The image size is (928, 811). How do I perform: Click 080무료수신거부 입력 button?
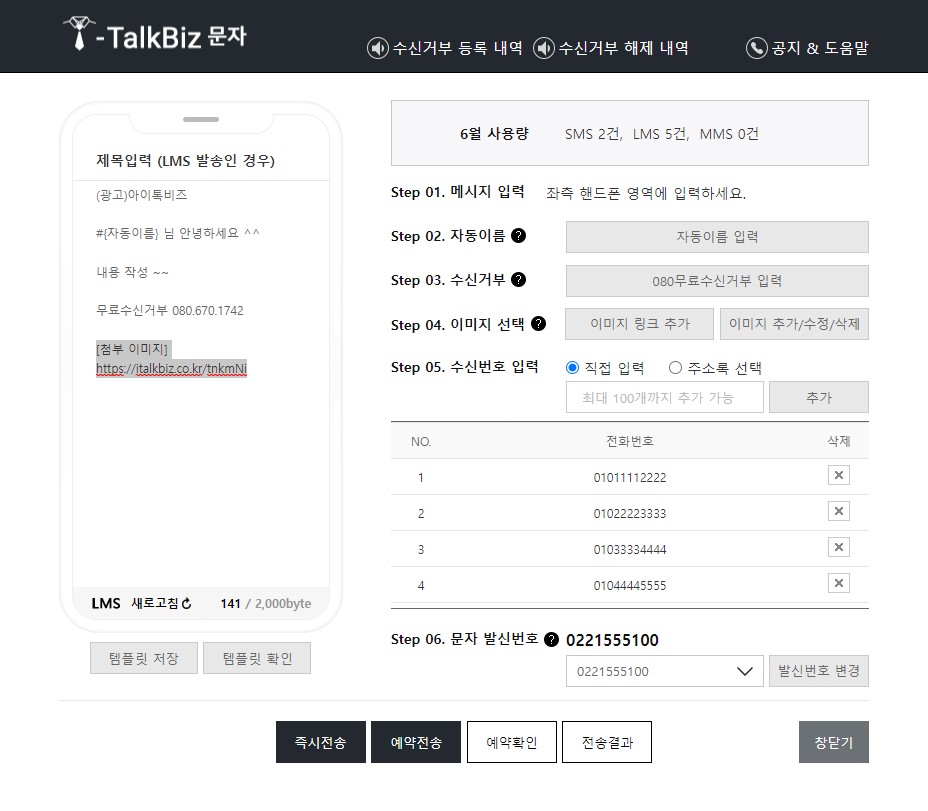coord(717,281)
